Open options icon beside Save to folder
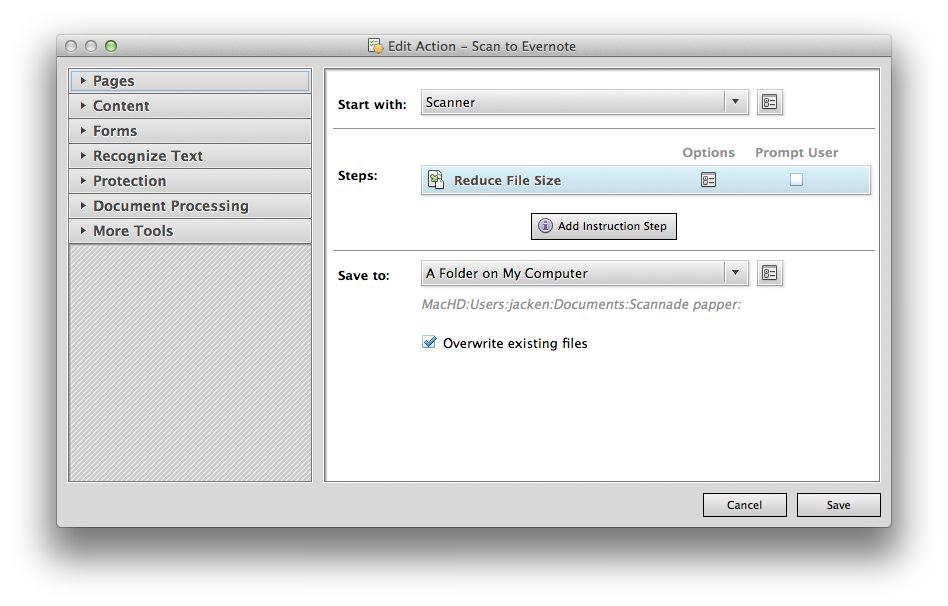The height and width of the screenshot is (606, 948). coord(769,273)
